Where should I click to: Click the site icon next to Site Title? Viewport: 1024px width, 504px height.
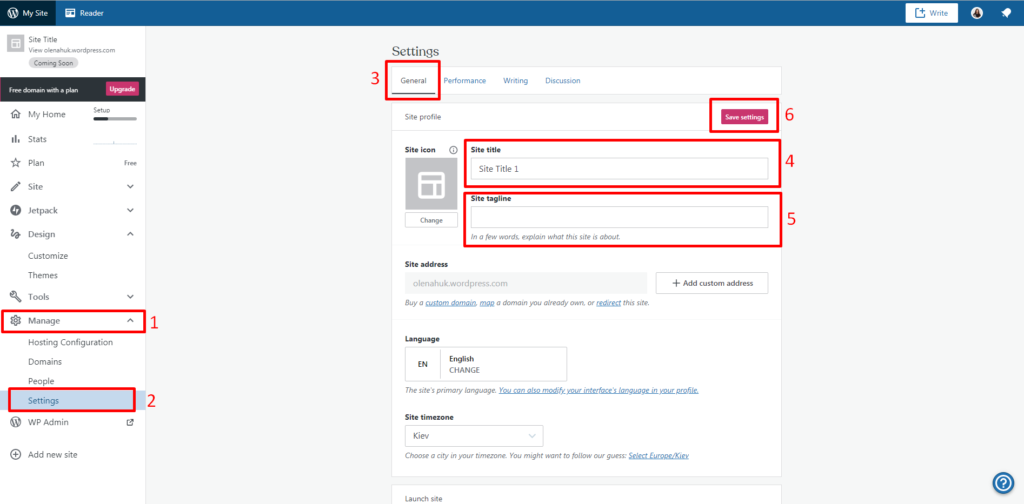coord(15,44)
